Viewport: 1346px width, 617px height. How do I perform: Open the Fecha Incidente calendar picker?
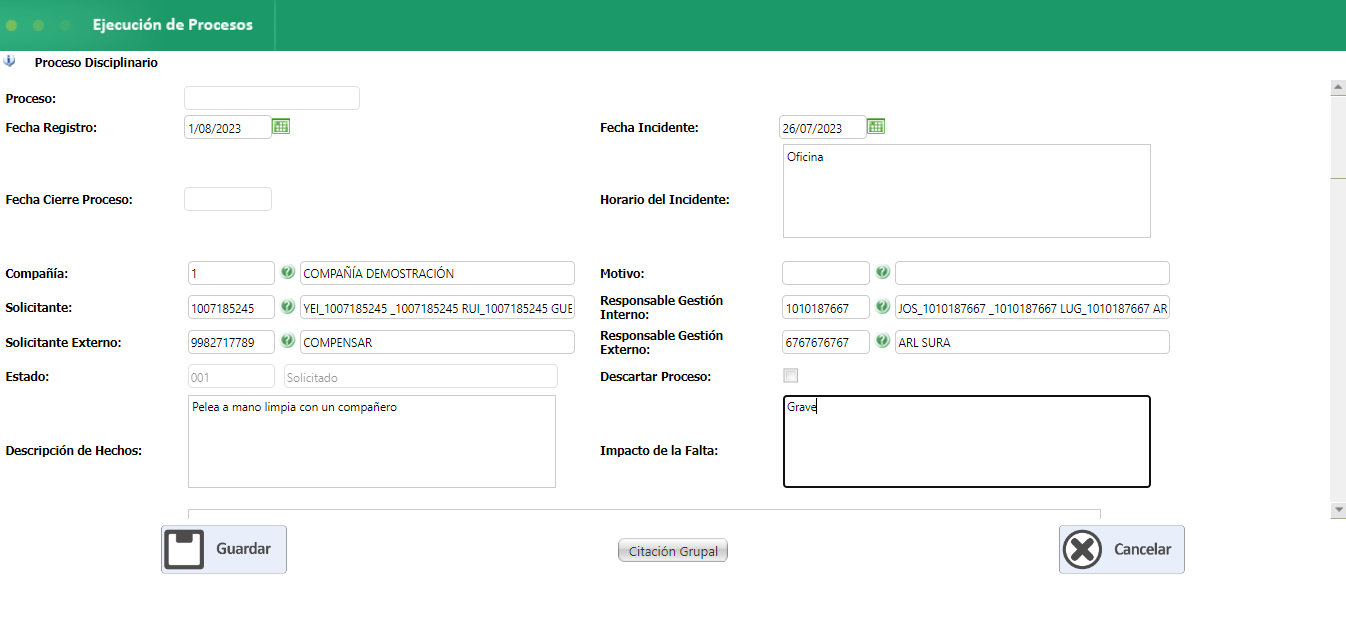pos(876,126)
